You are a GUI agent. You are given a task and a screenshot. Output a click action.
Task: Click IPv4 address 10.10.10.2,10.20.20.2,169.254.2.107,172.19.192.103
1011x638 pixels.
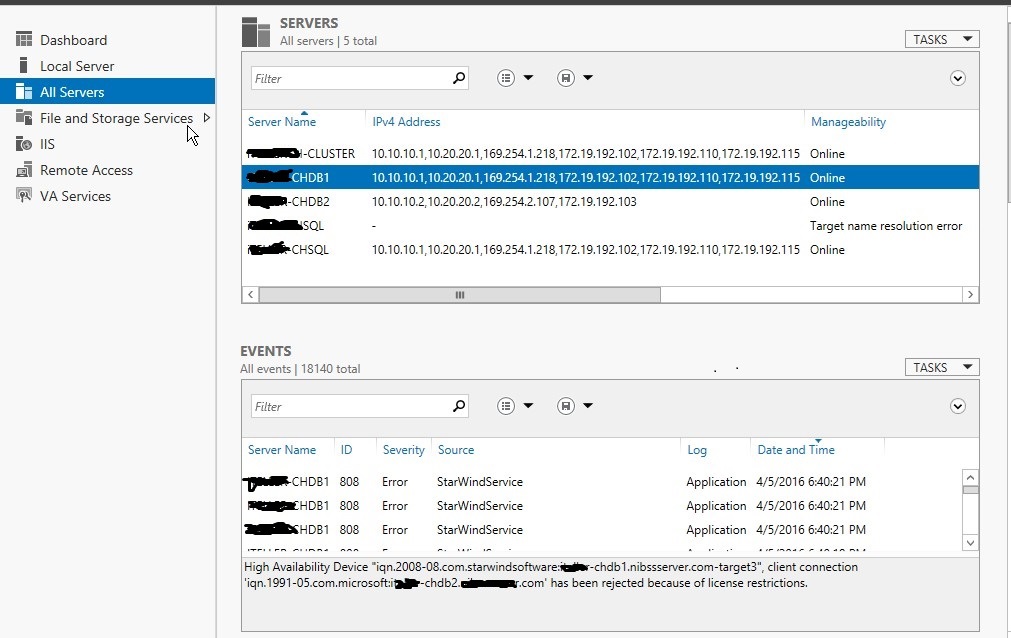tap(504, 201)
